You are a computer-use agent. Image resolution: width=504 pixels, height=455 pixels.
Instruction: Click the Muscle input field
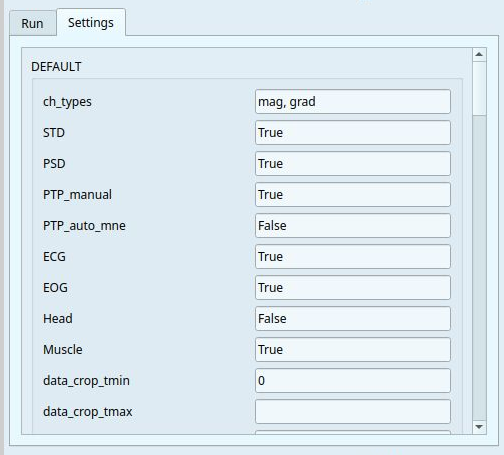click(353, 349)
